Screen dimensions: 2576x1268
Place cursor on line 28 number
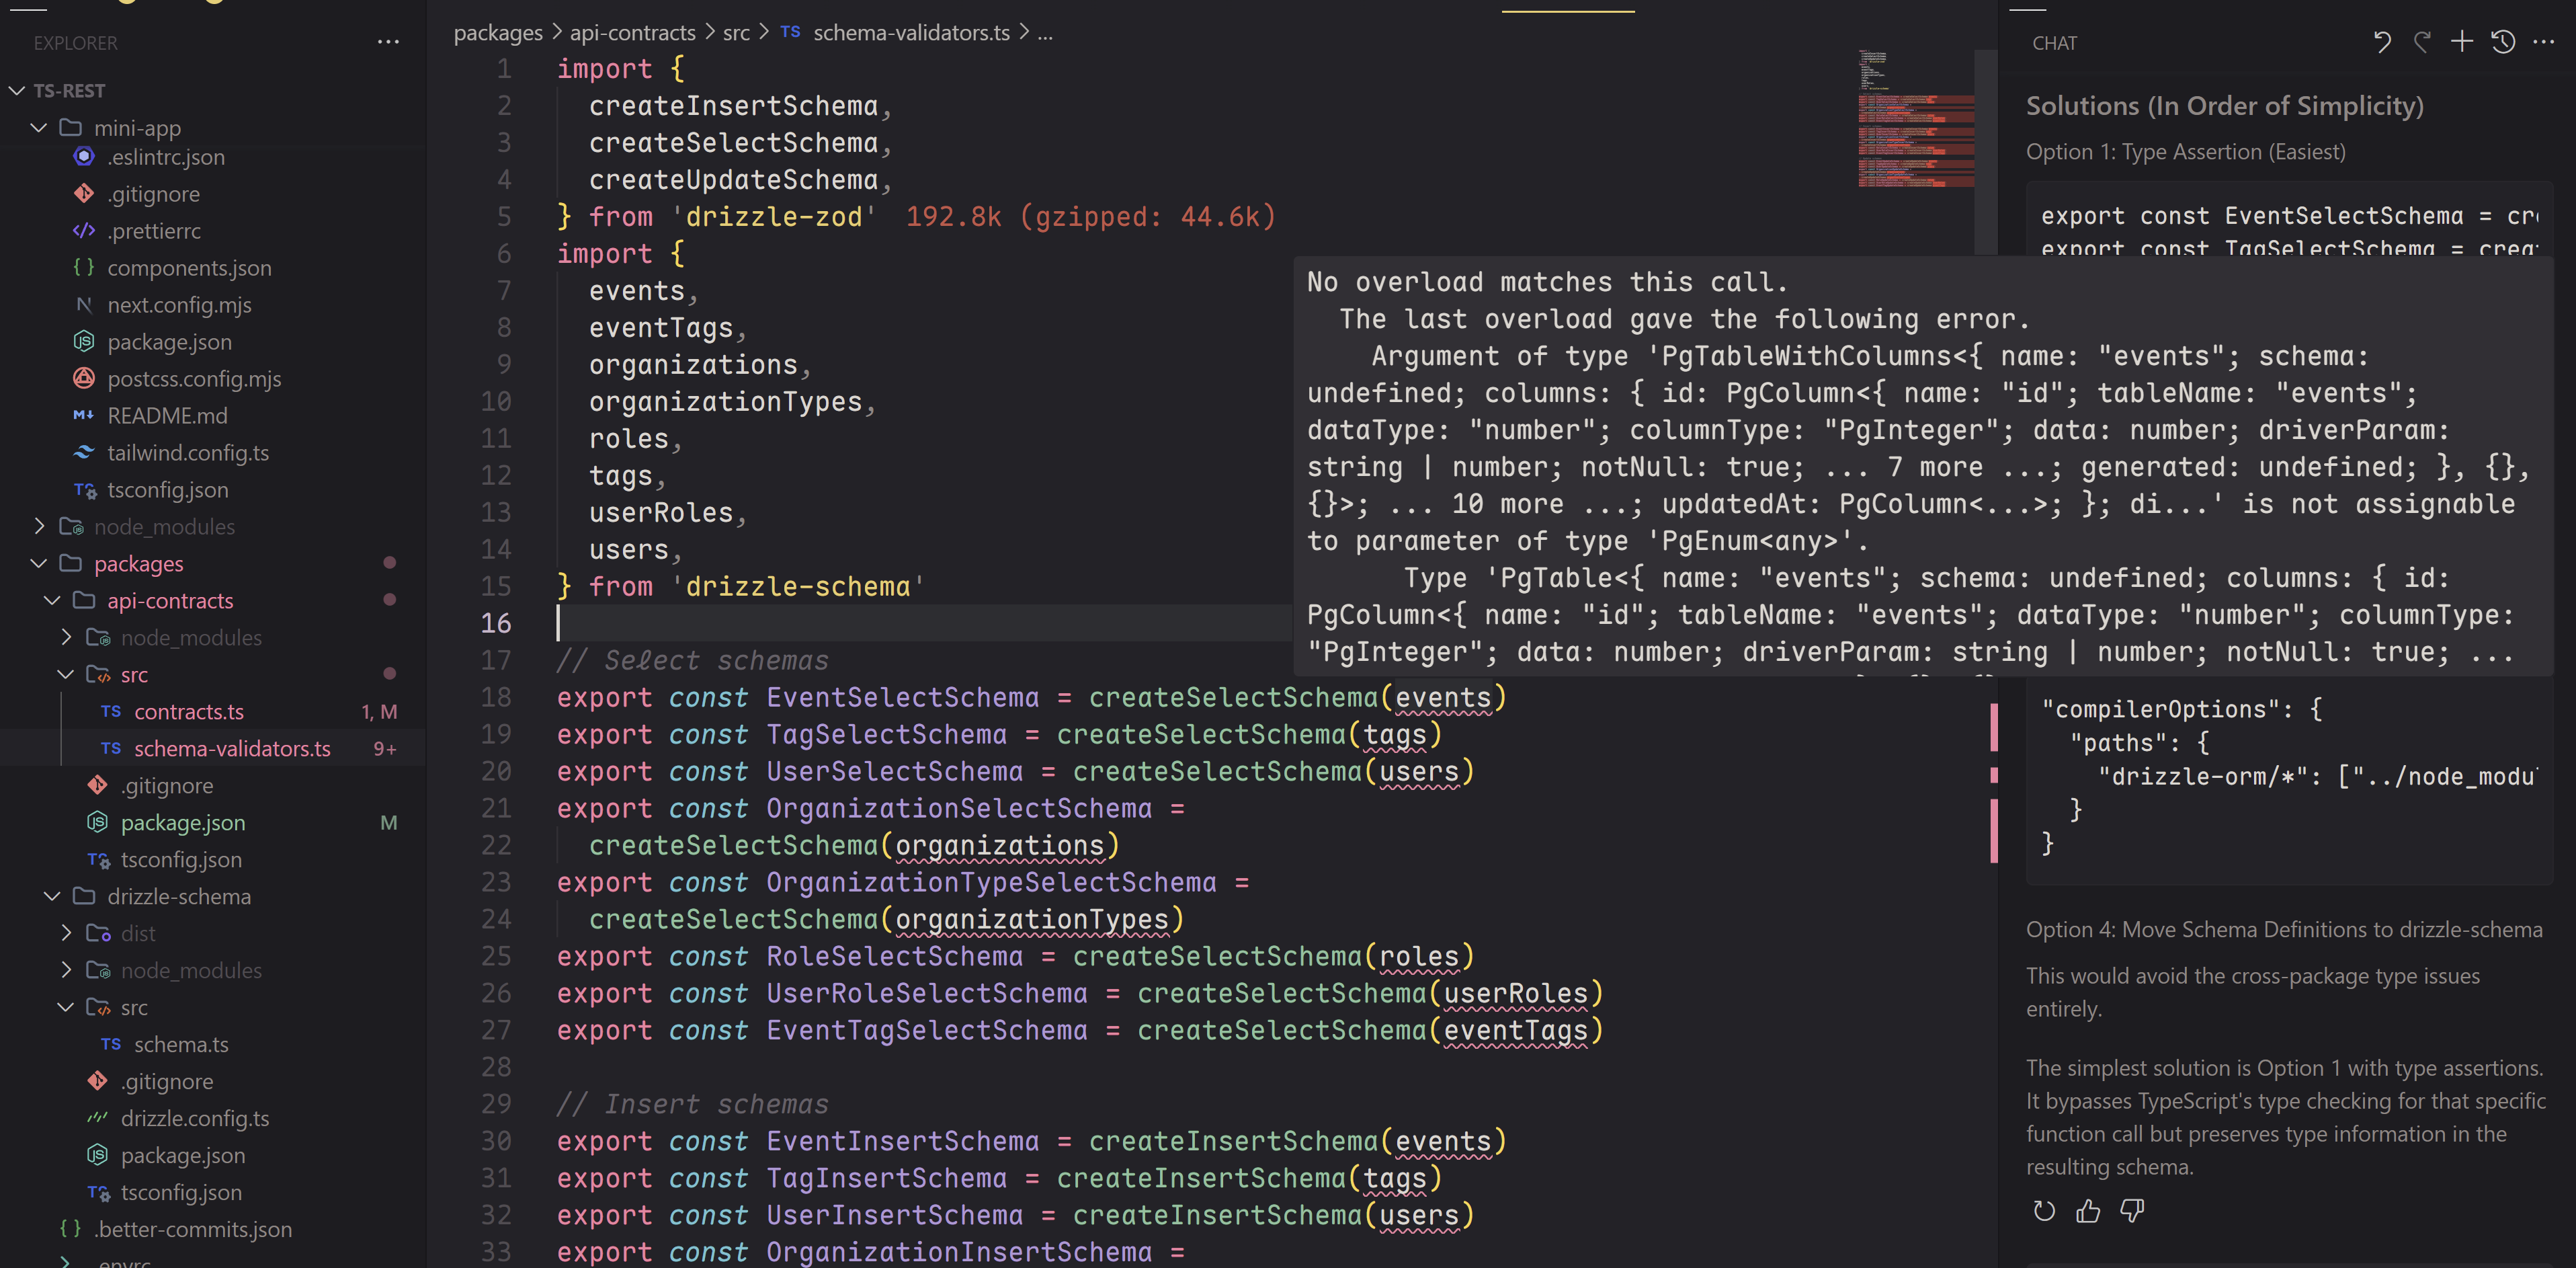click(x=496, y=1067)
